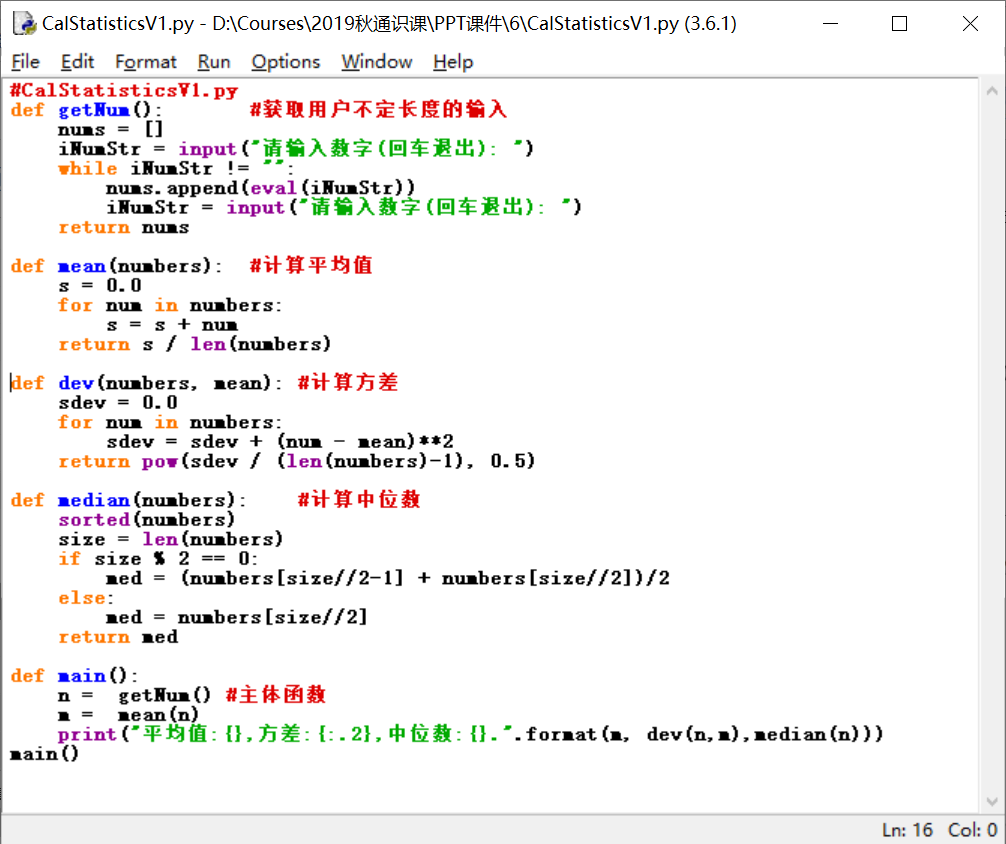Image resolution: width=1006 pixels, height=844 pixels.
Task: Open the Format menu
Action: 145,62
